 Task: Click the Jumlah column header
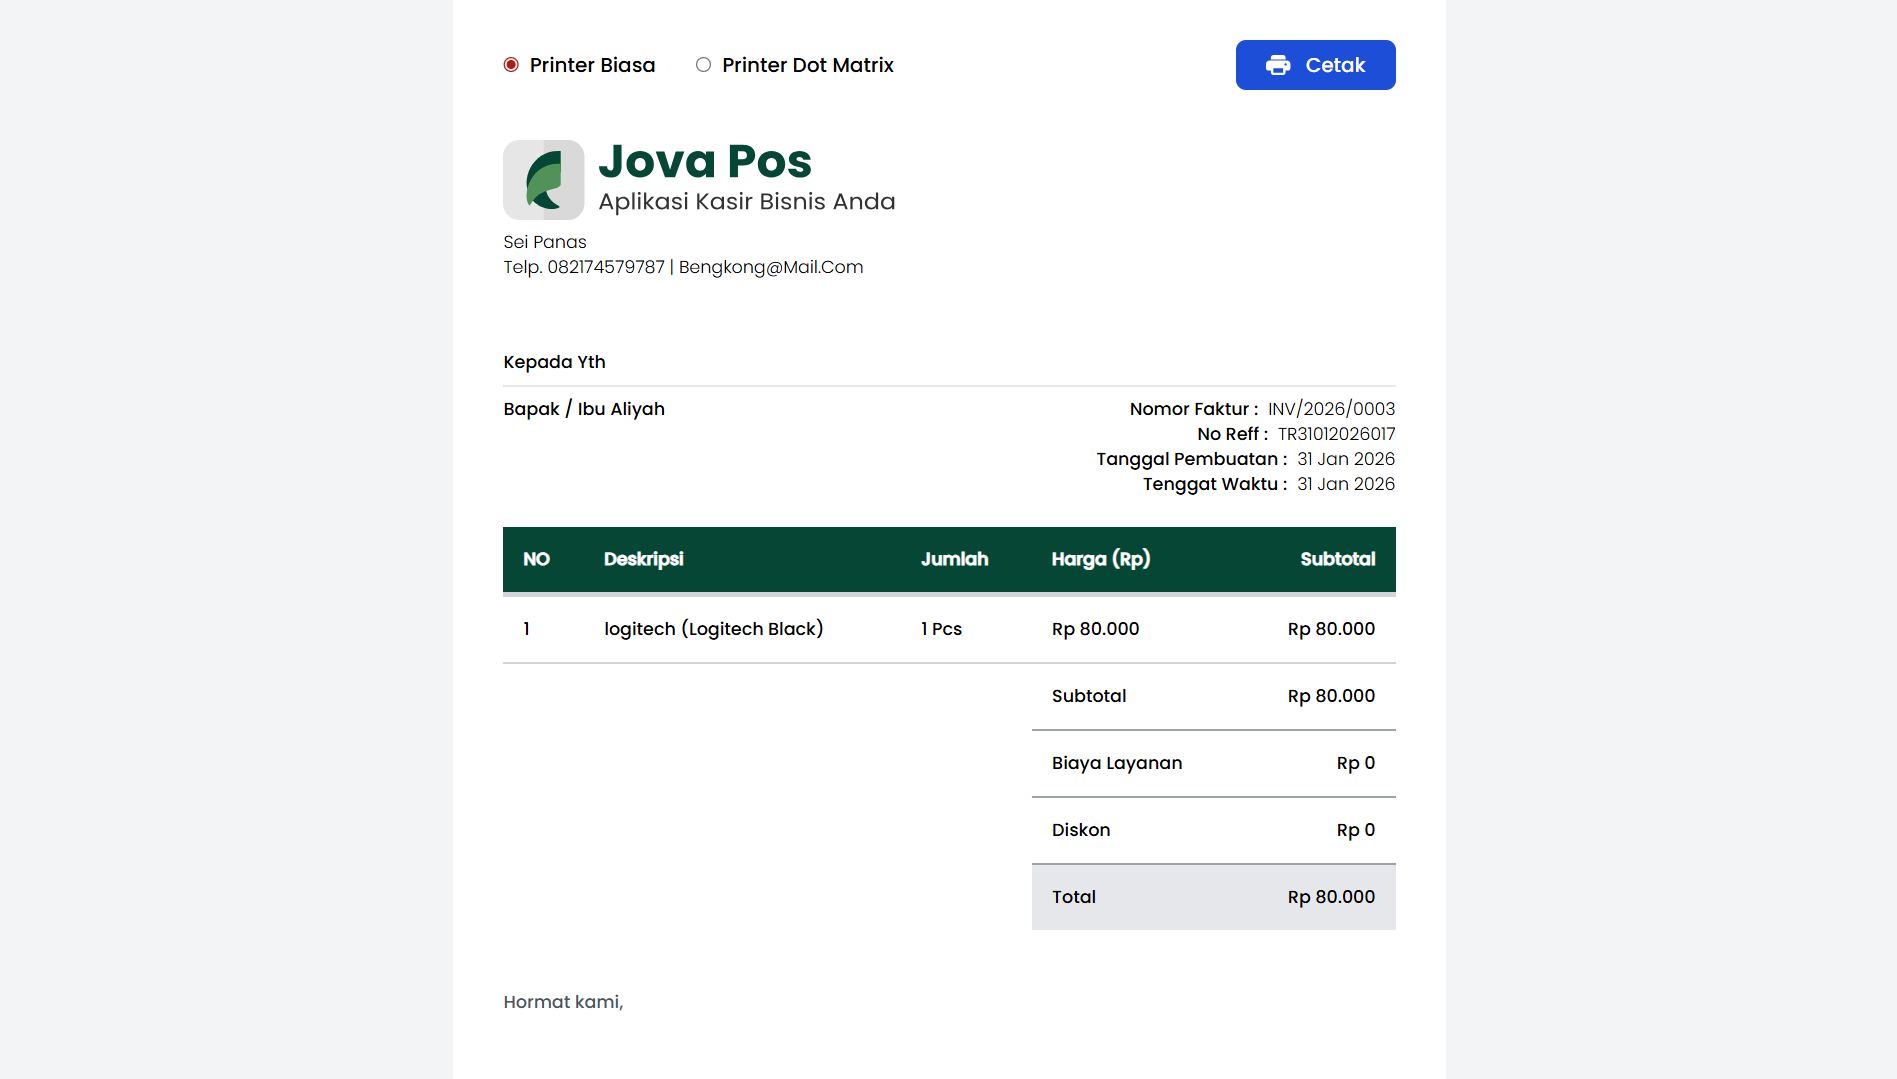coord(954,559)
